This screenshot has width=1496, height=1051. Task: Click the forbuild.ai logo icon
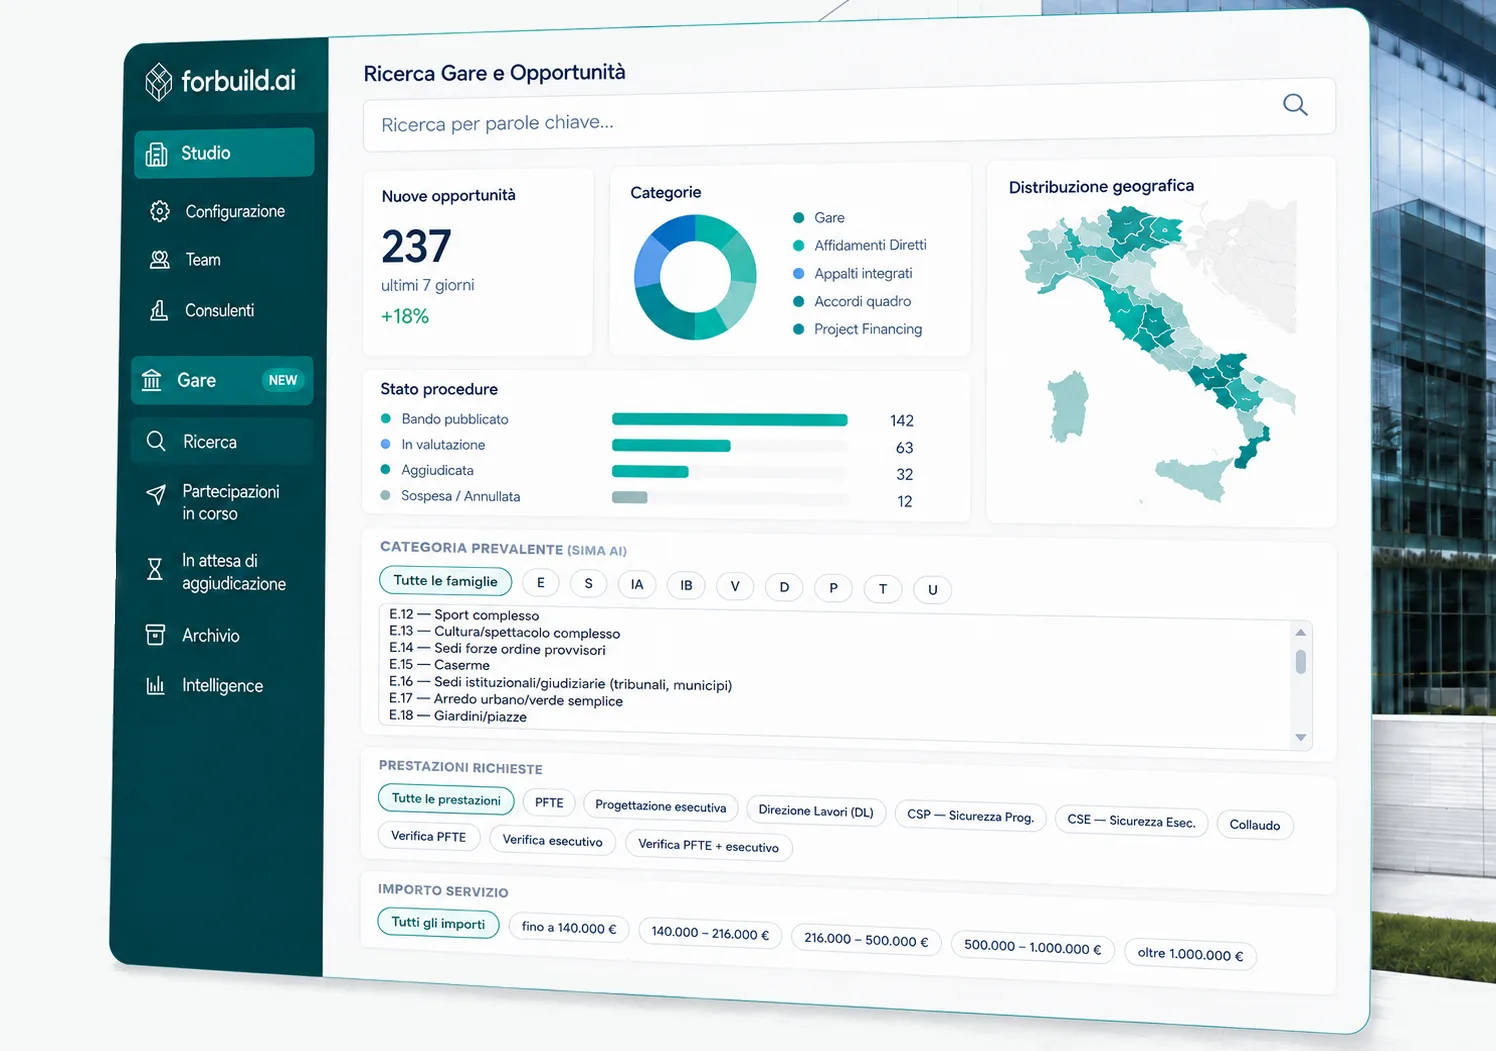coord(158,82)
